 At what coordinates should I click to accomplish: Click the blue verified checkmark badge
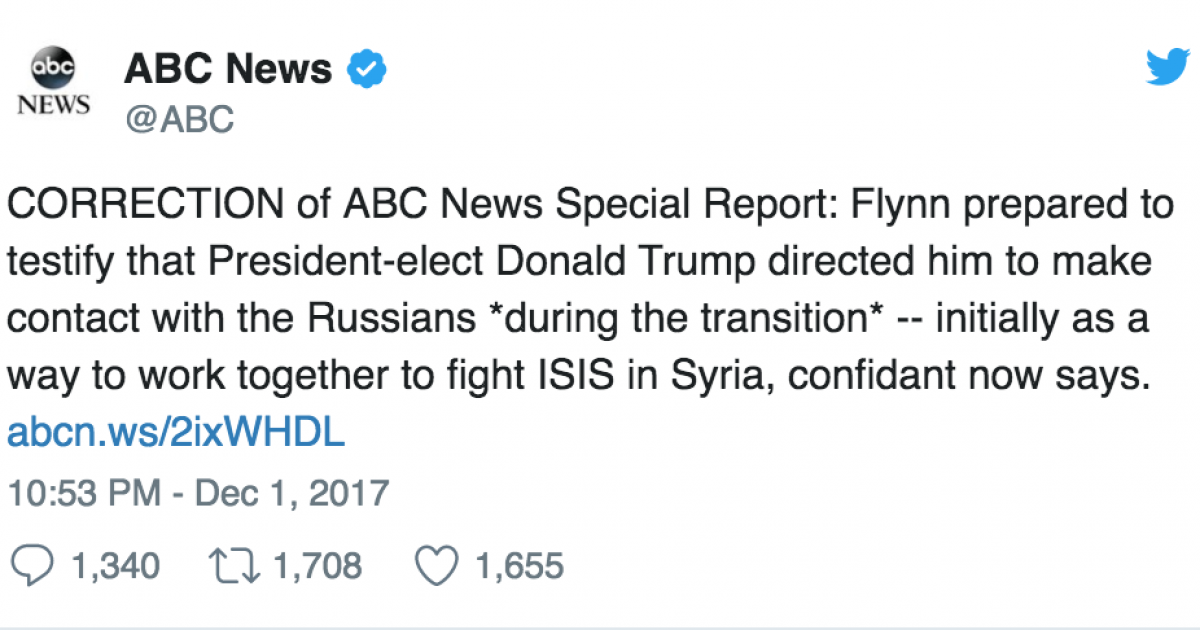pyautogui.click(x=367, y=70)
